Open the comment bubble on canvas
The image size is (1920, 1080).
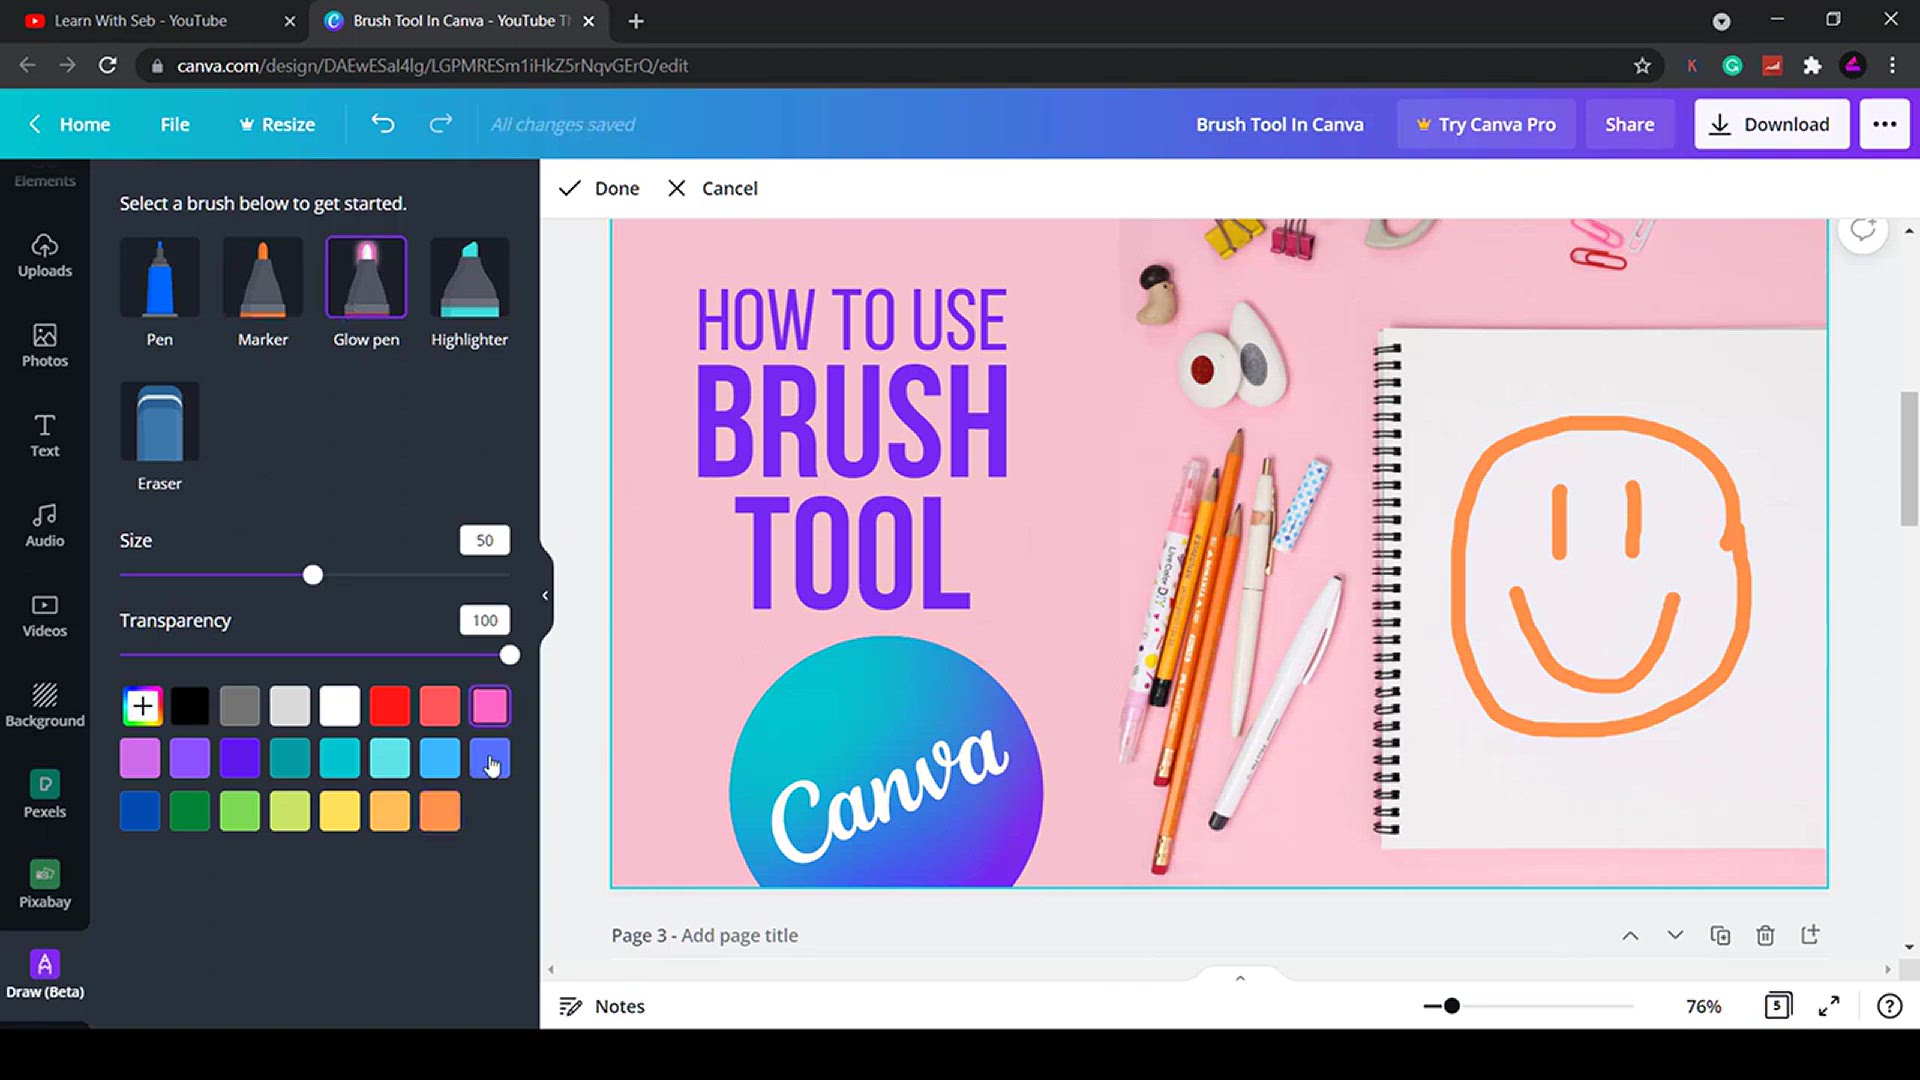coord(1863,230)
